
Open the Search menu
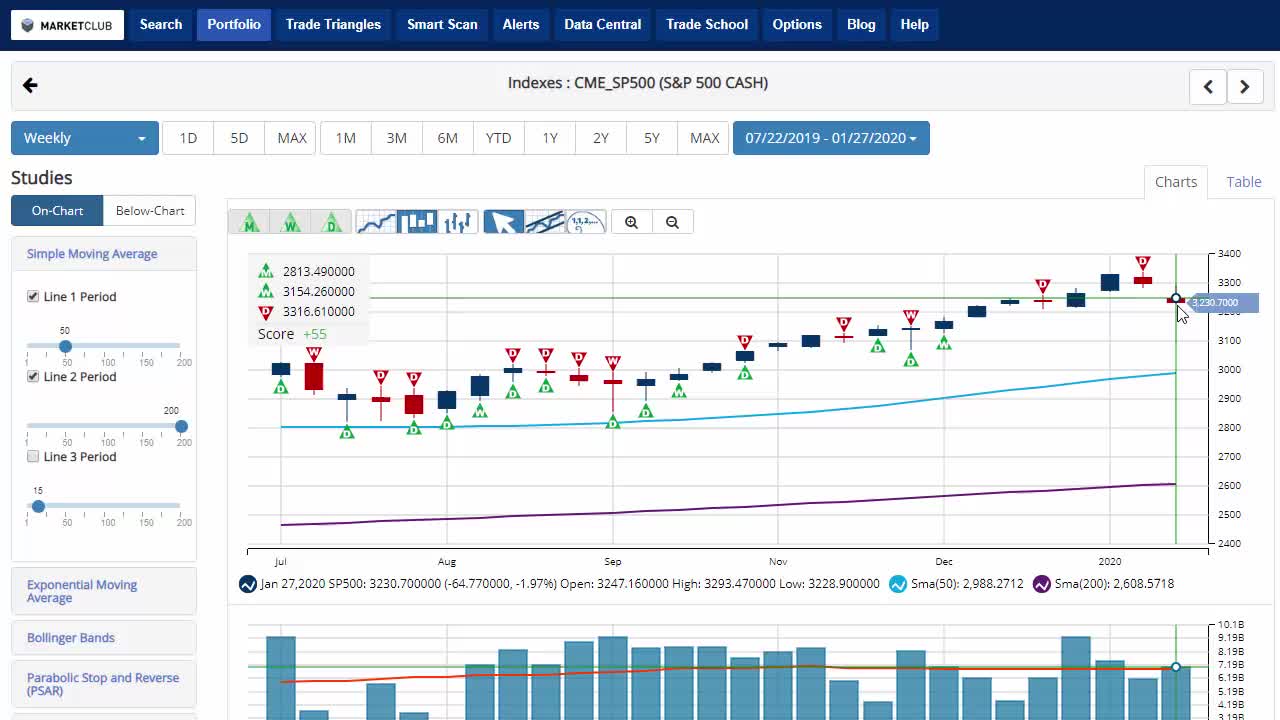[161, 25]
